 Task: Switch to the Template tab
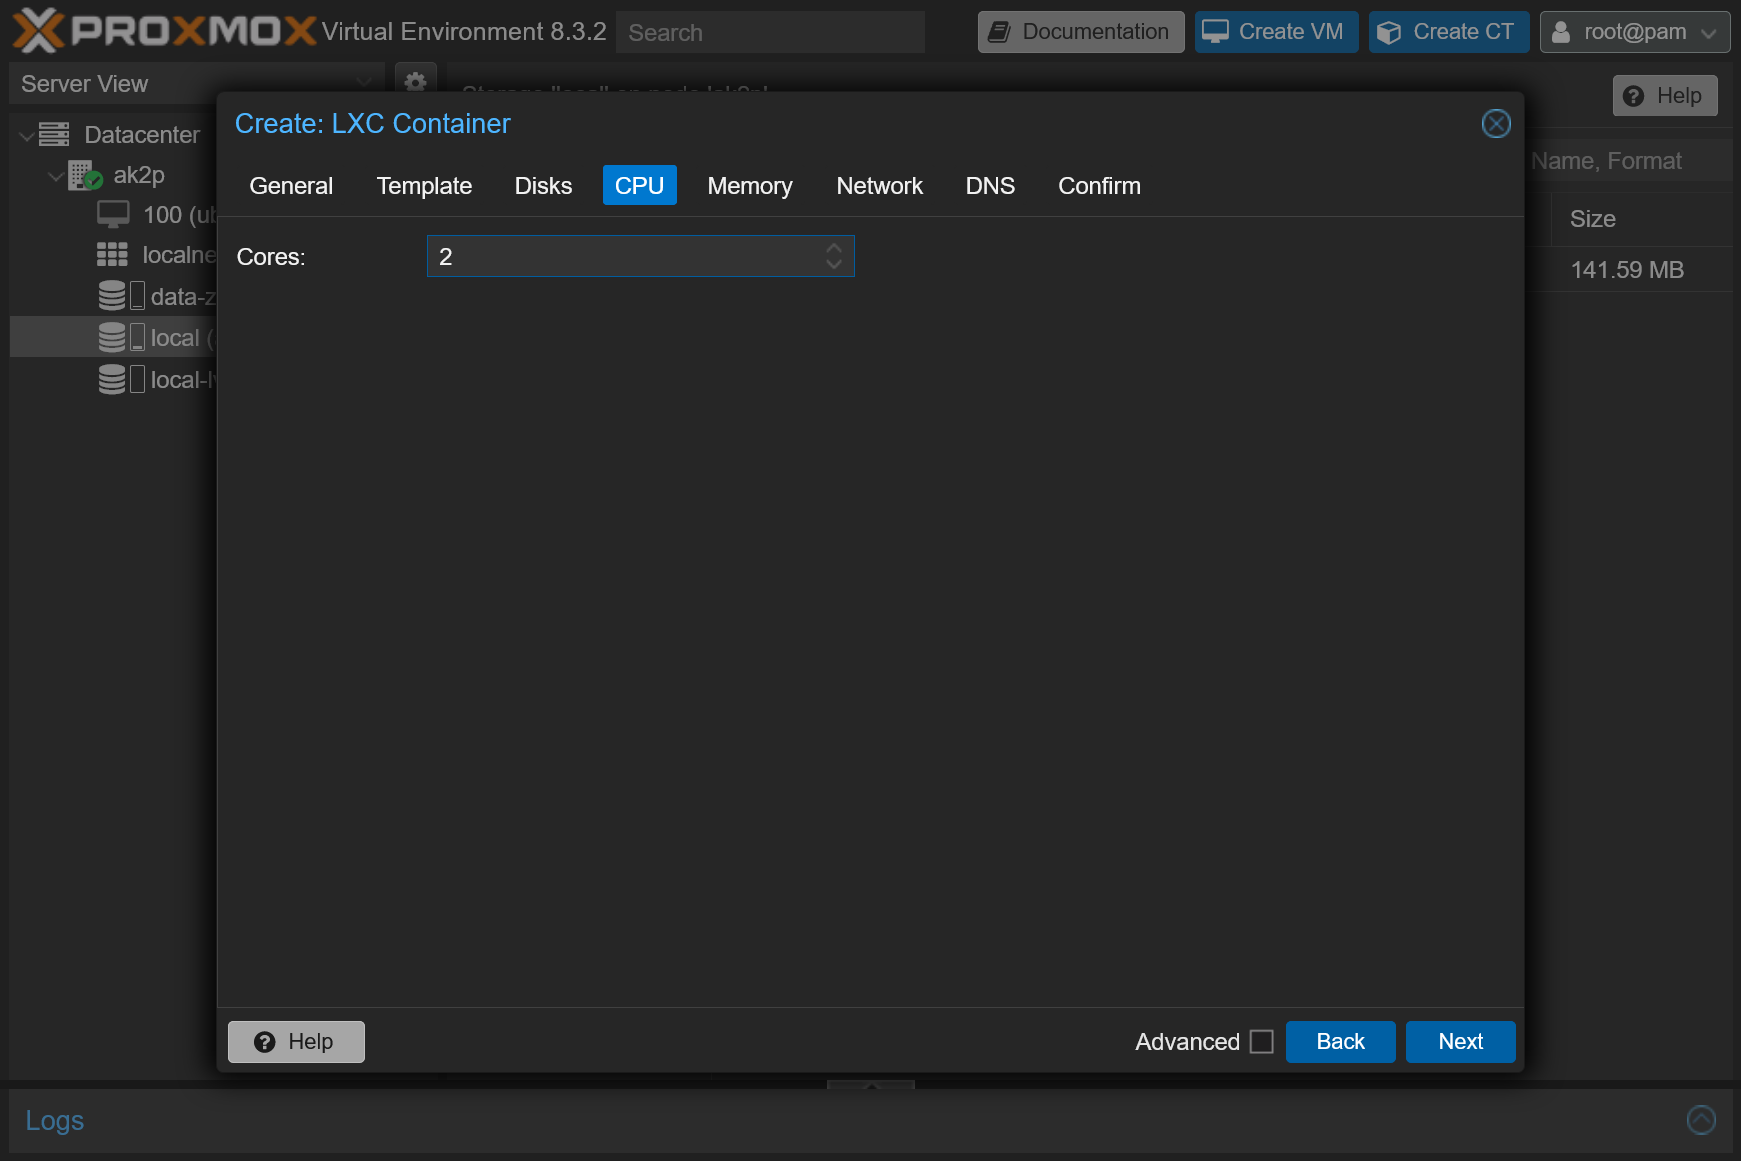tap(424, 186)
